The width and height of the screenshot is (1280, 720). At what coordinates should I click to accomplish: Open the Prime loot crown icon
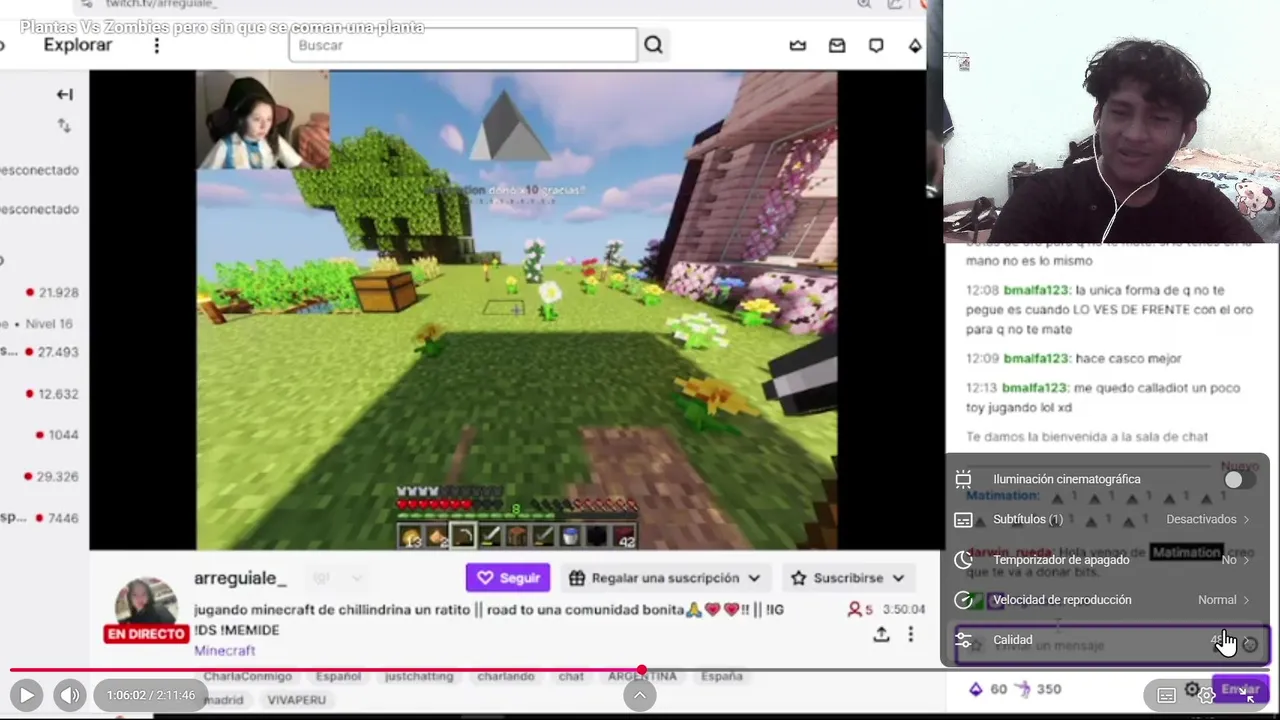point(797,45)
